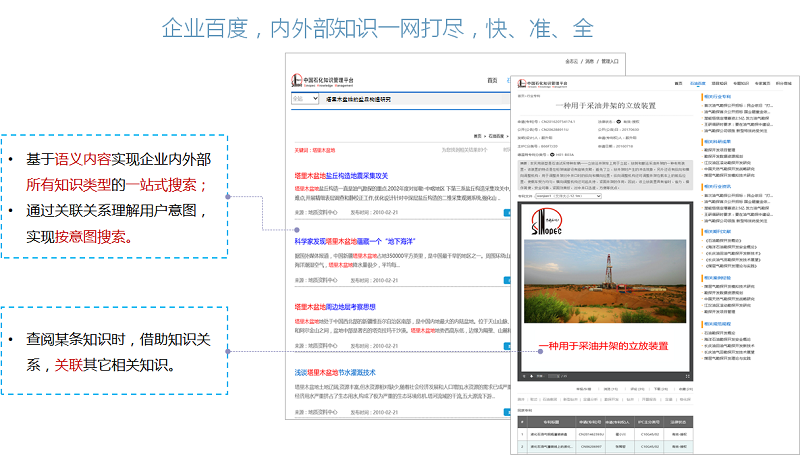Image resolution: width=800 pixels, height=455 pixels.
Task: Click the blue icon beside the "地下海洋" result
Action: point(508,280)
